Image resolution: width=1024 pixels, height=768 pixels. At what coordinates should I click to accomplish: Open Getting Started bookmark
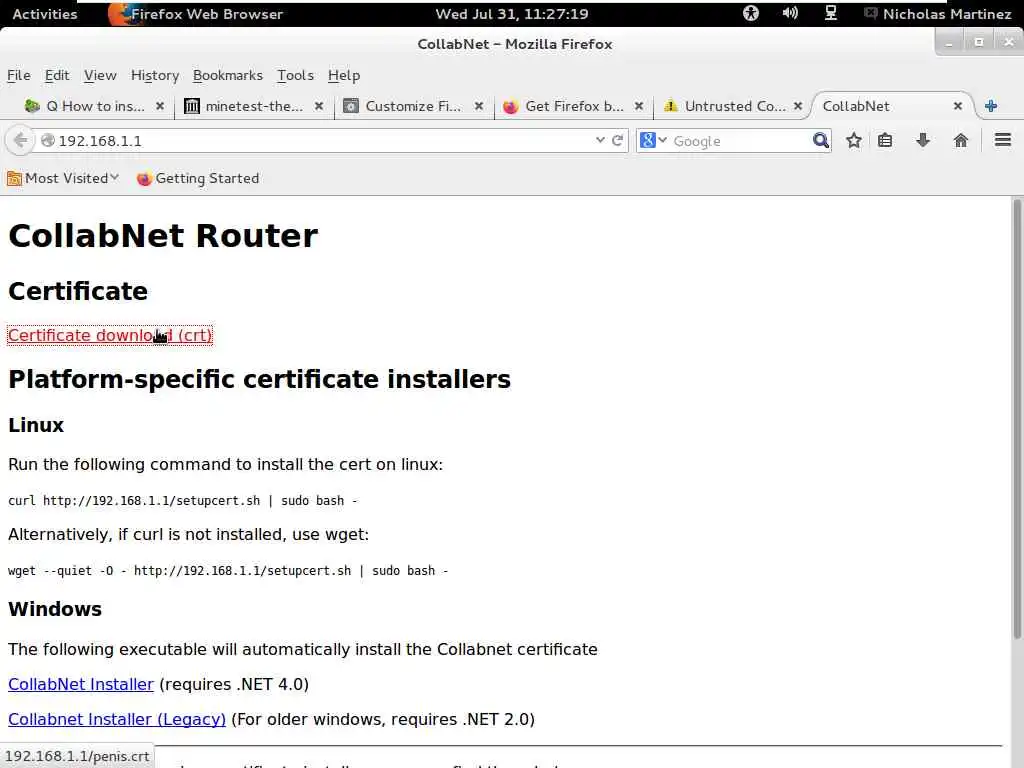tap(198, 178)
